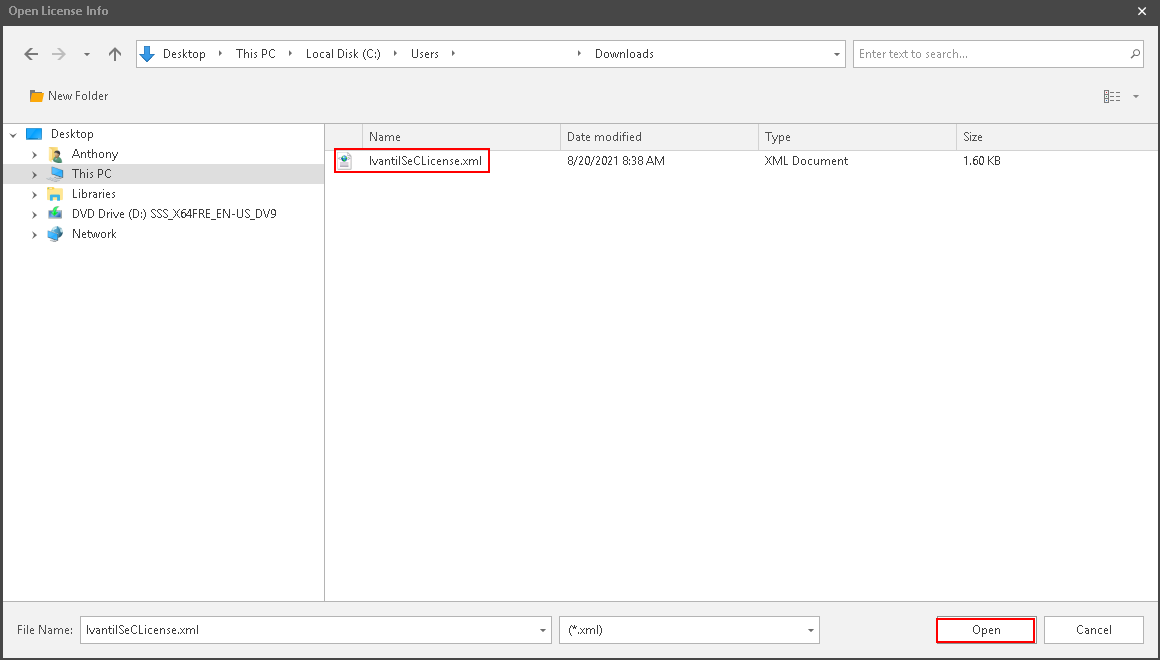Viewport: 1160px width, 660px height.
Task: Click the New Folder icon
Action: pyautogui.click(x=35, y=95)
